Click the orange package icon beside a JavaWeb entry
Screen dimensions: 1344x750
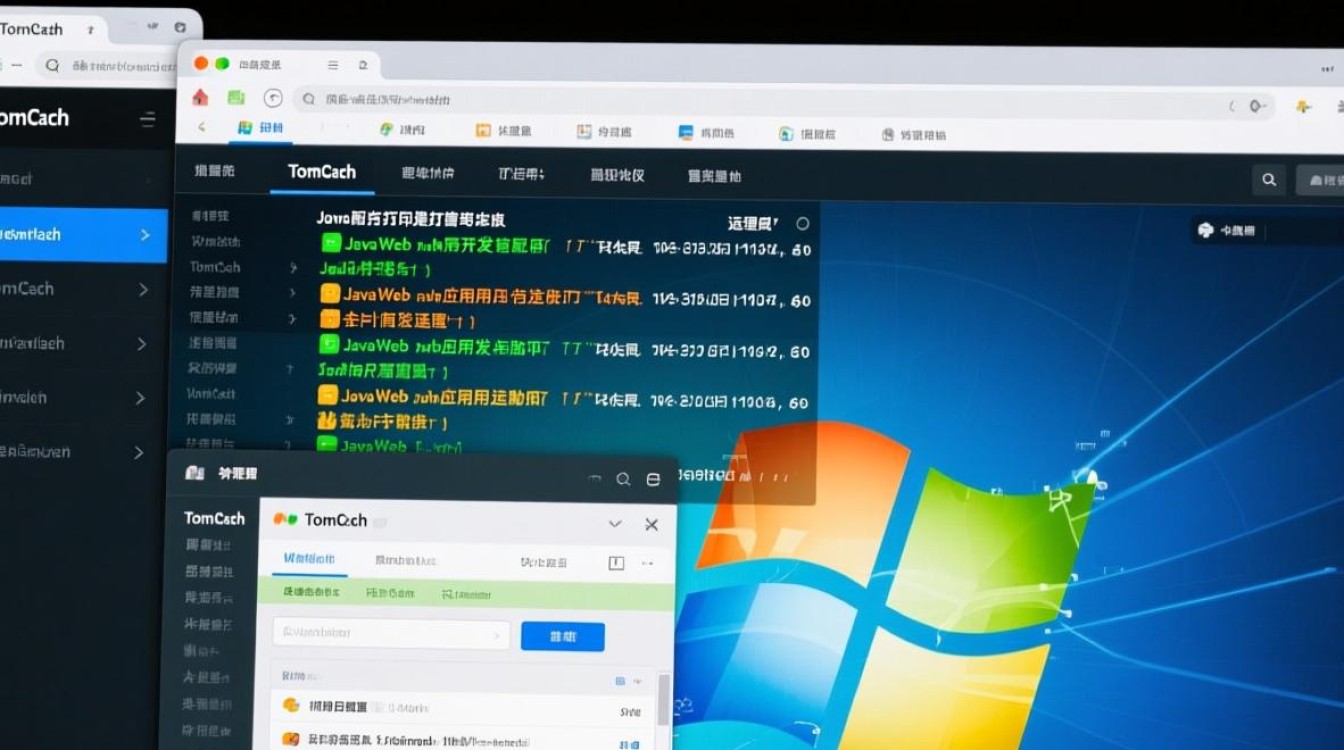pos(330,293)
